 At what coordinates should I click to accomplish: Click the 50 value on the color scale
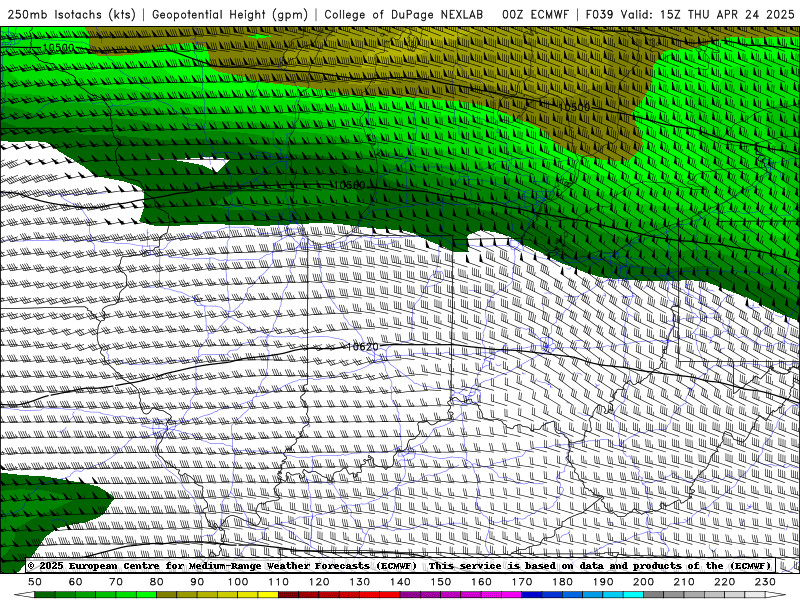pyautogui.click(x=35, y=582)
